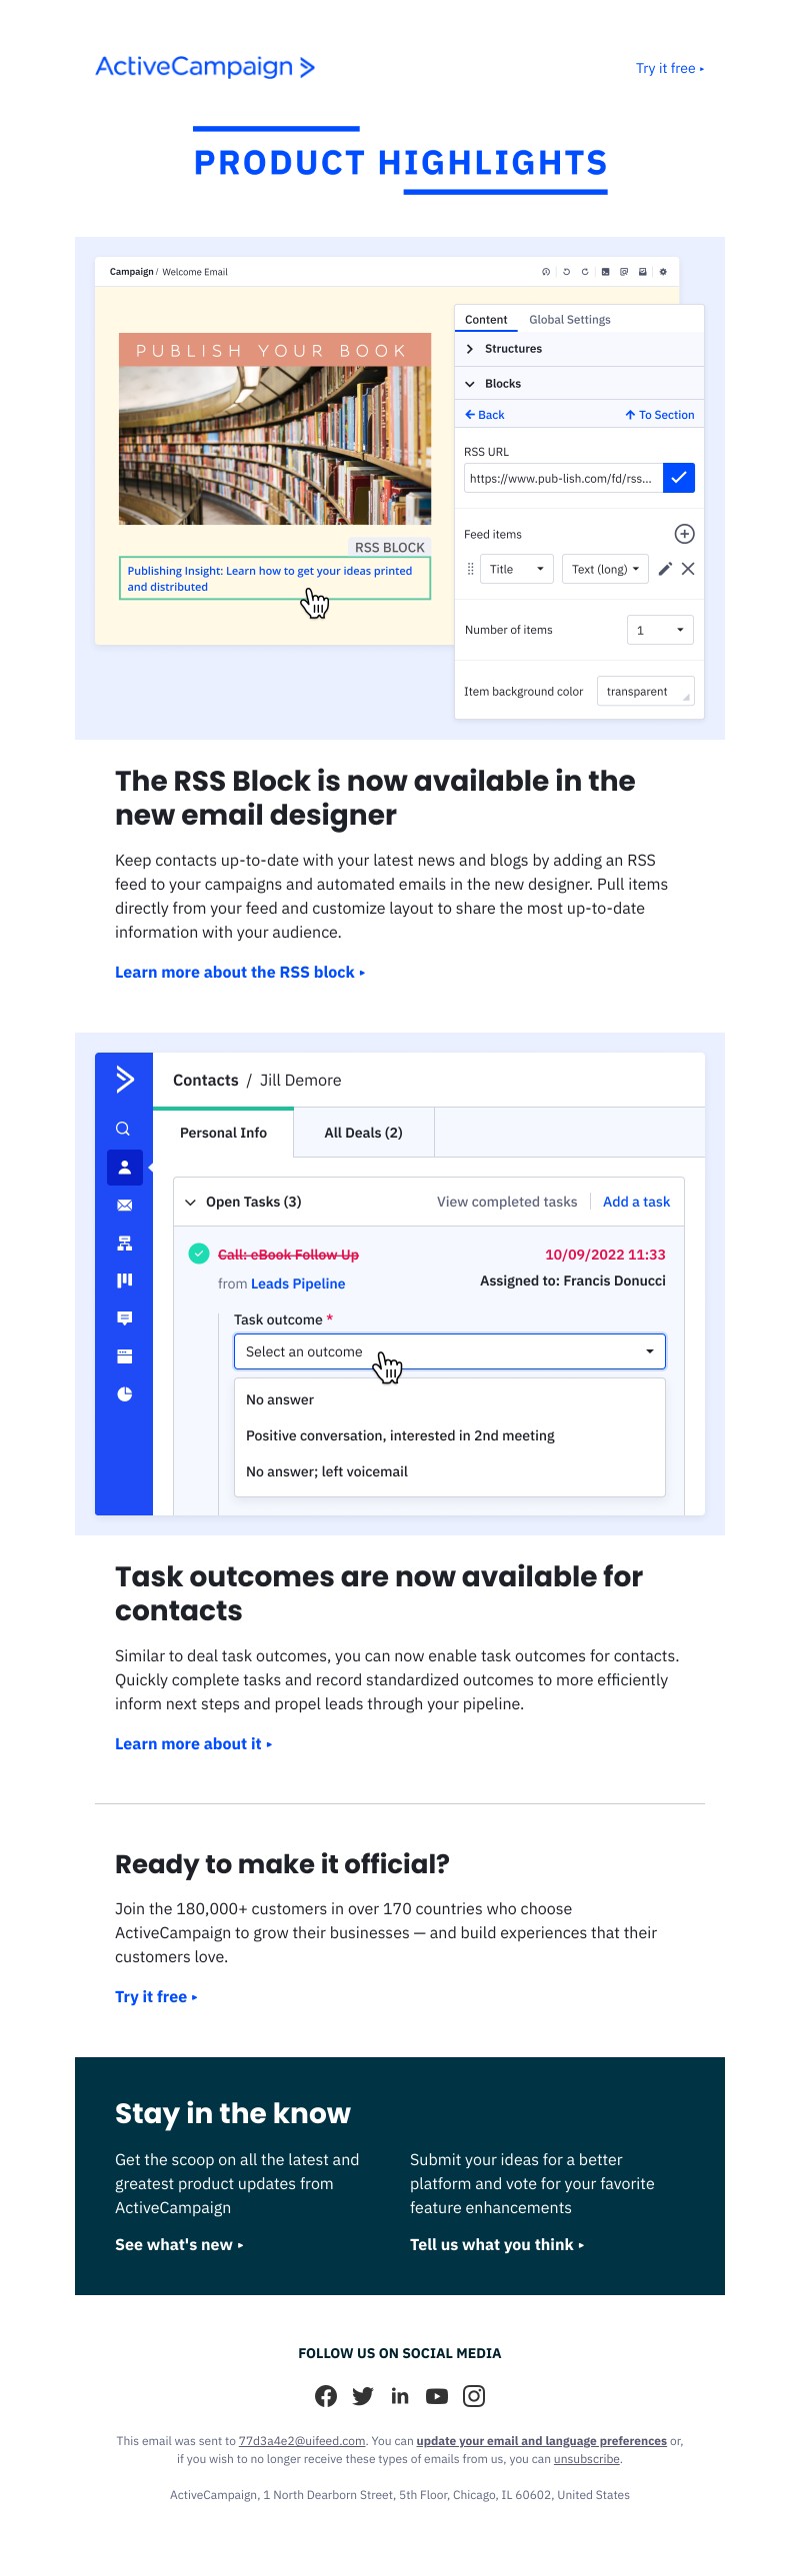Click the Item background color field
Viewport: 800px width, 2576px height.
pyautogui.click(x=645, y=692)
